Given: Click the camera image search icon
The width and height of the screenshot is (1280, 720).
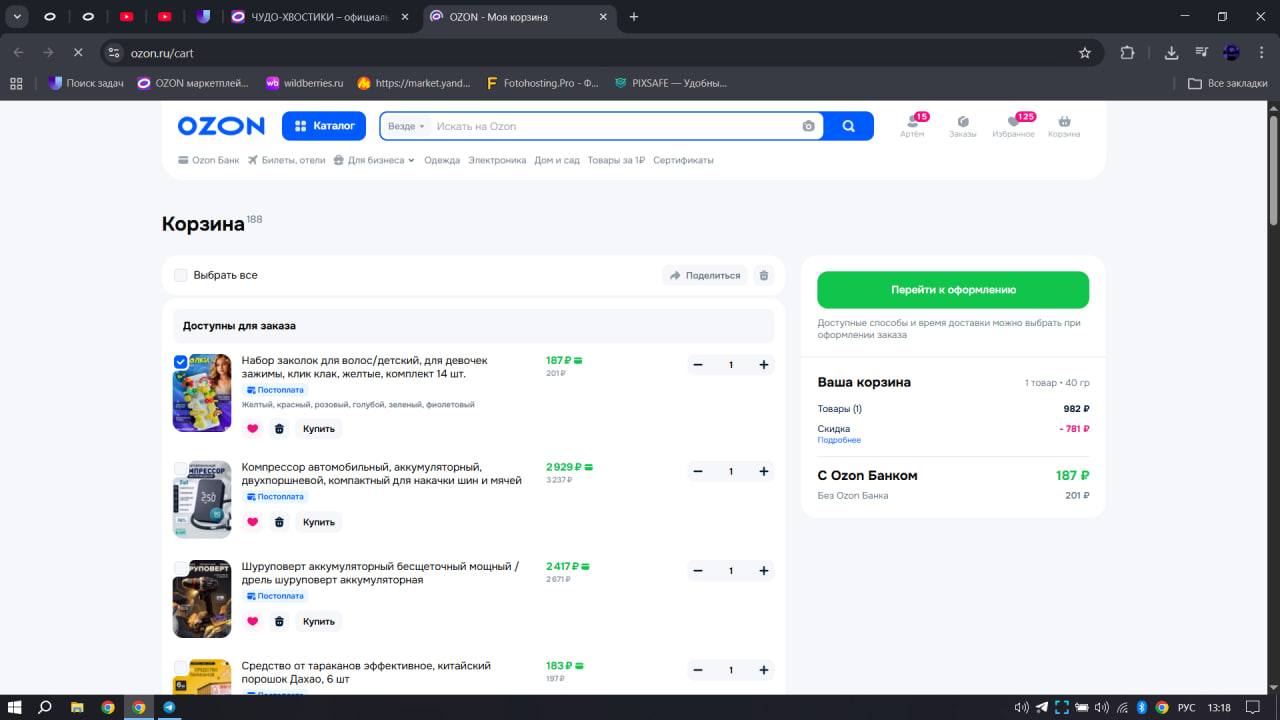Looking at the screenshot, I should click(x=808, y=126).
